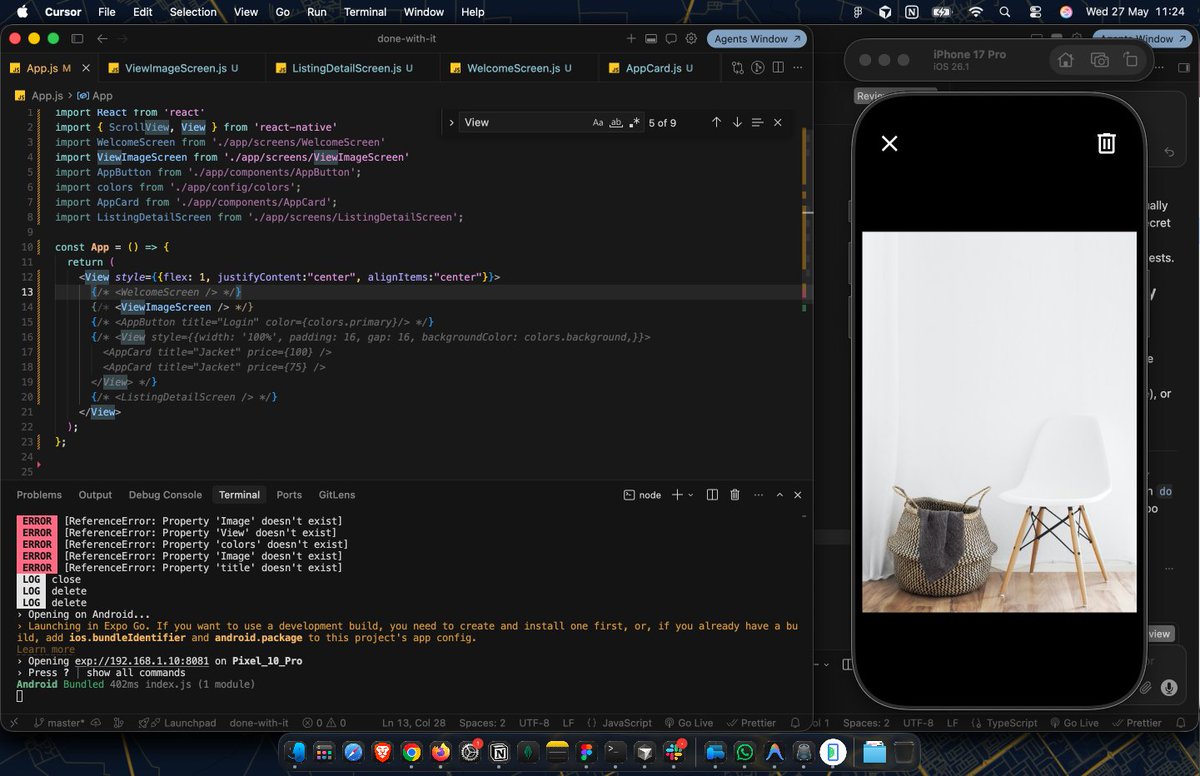
Task: Take a simulator screenshot with the camera icon
Action: (x=1099, y=60)
